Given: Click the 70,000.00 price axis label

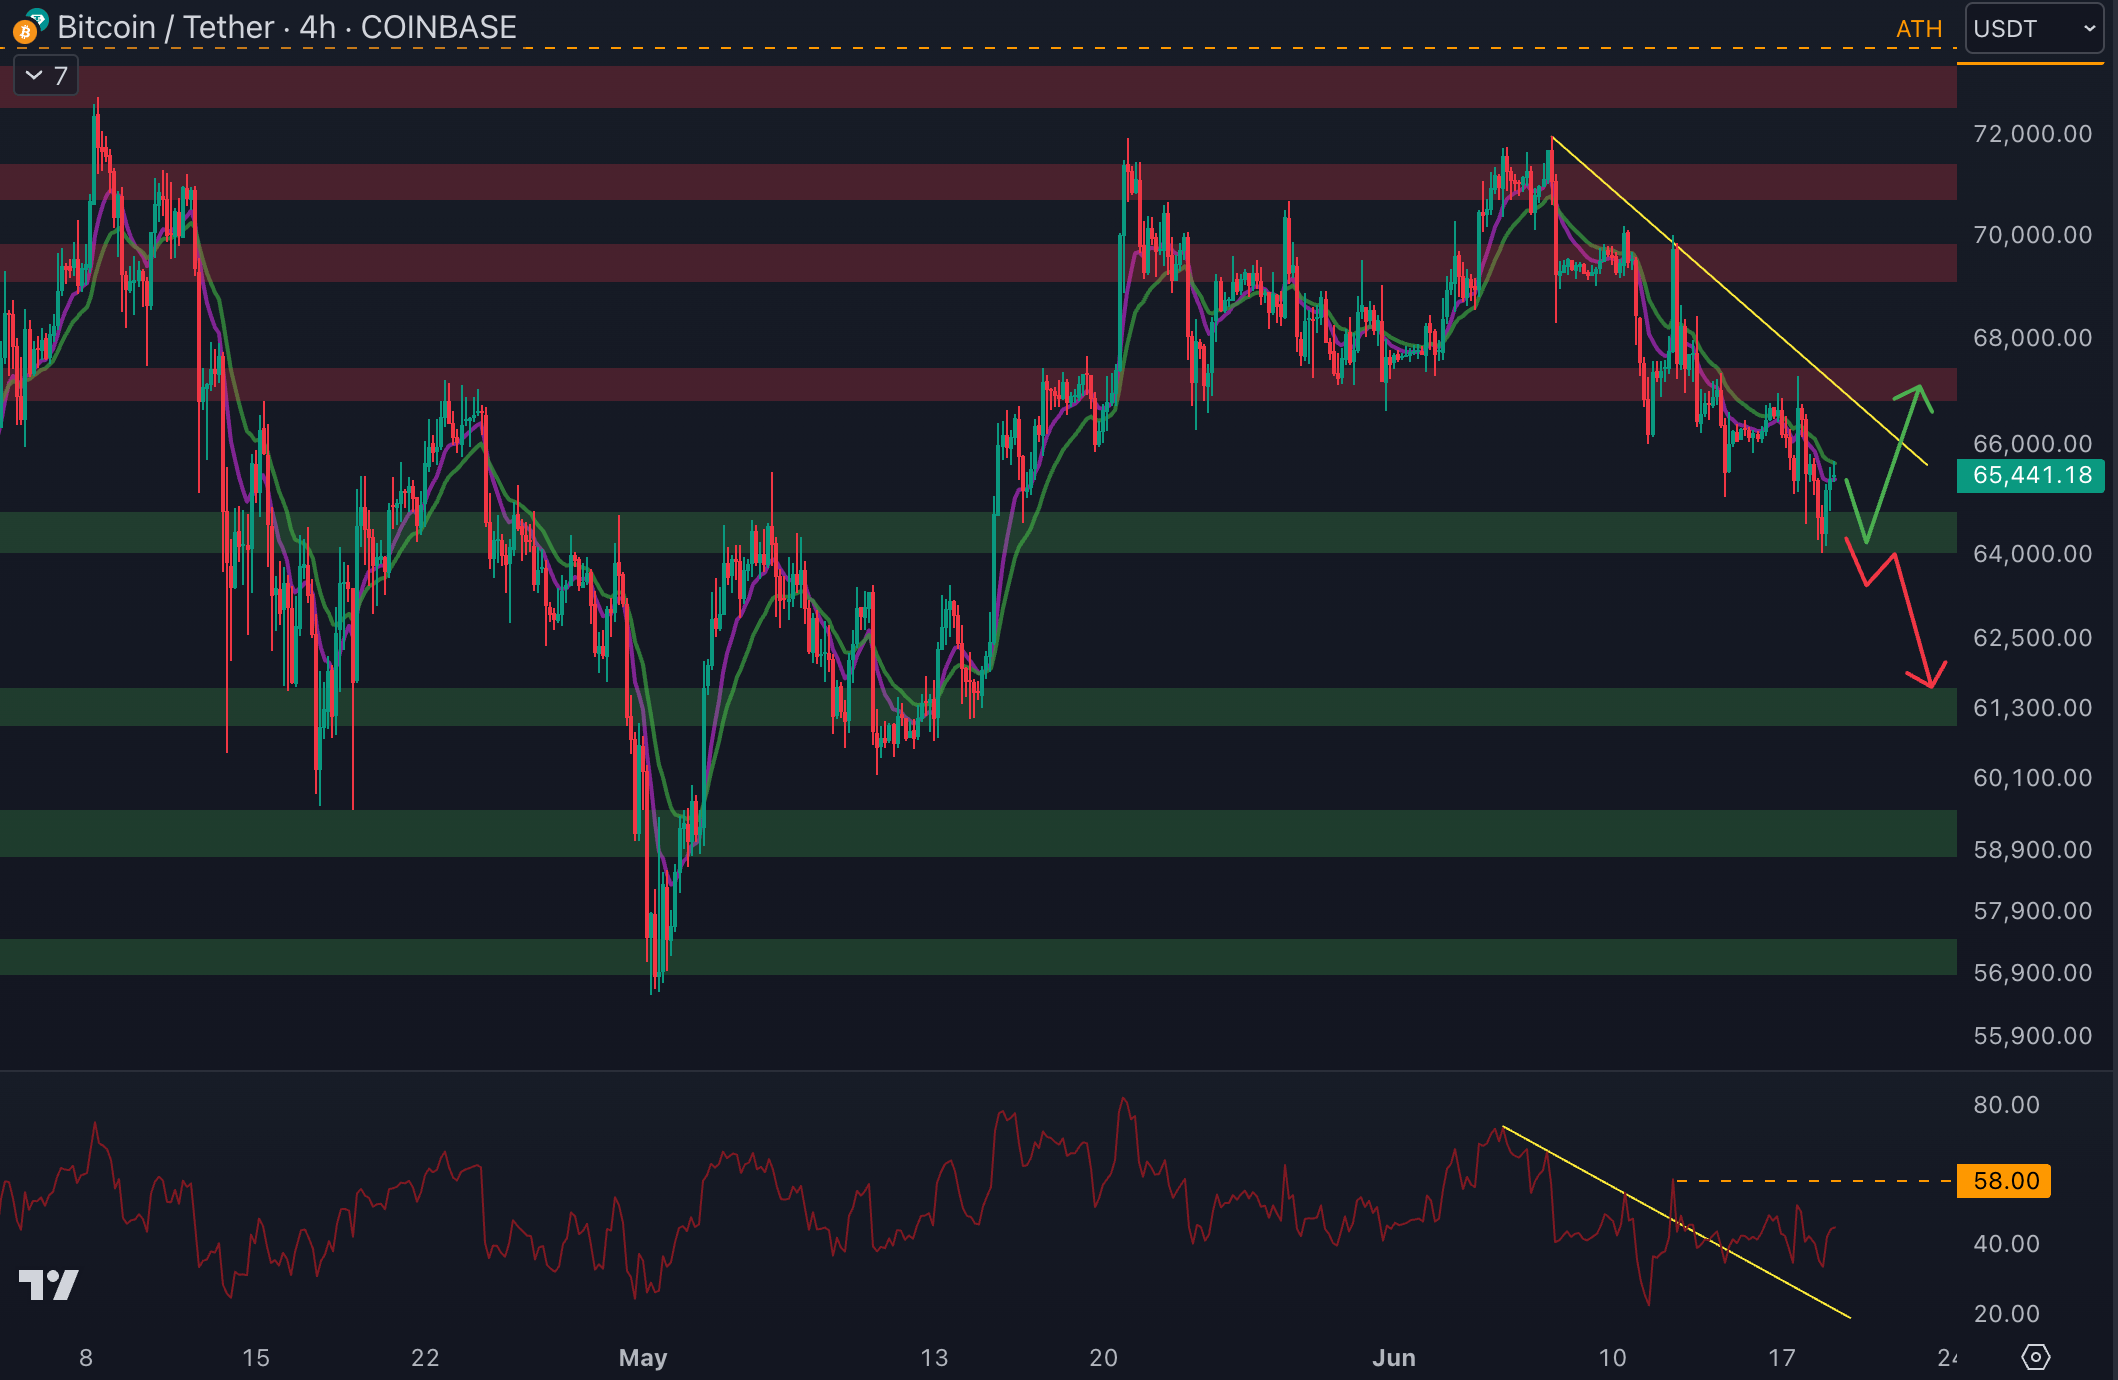Looking at the screenshot, I should [x=2031, y=235].
